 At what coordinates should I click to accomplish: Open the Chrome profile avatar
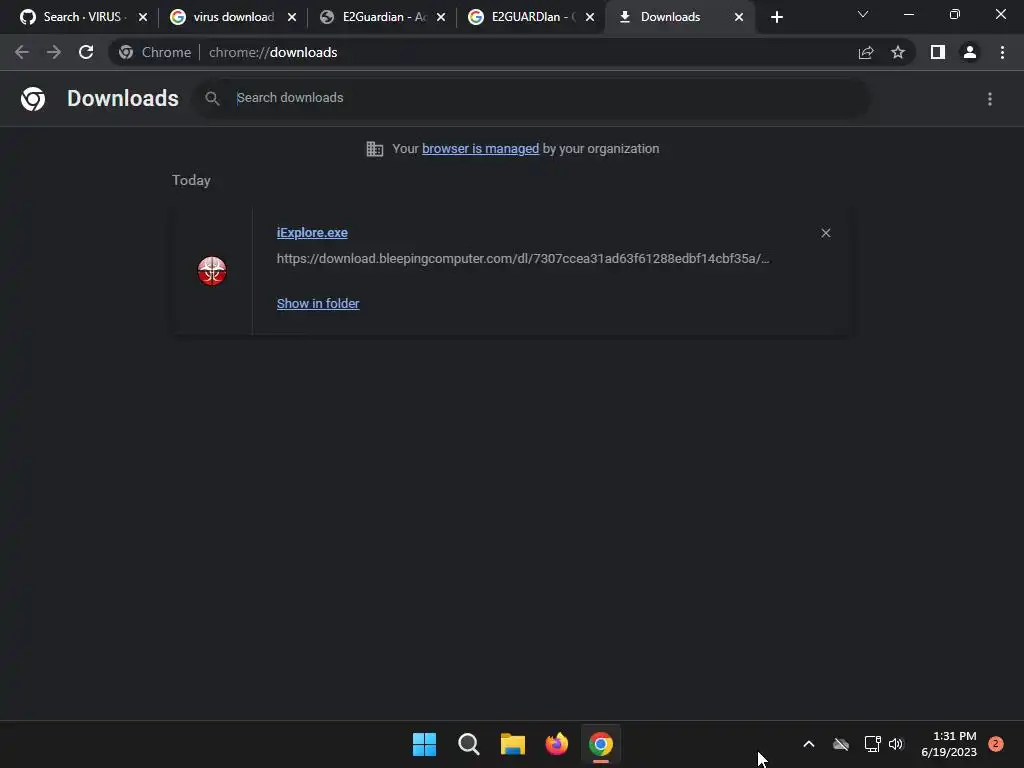pos(970,52)
